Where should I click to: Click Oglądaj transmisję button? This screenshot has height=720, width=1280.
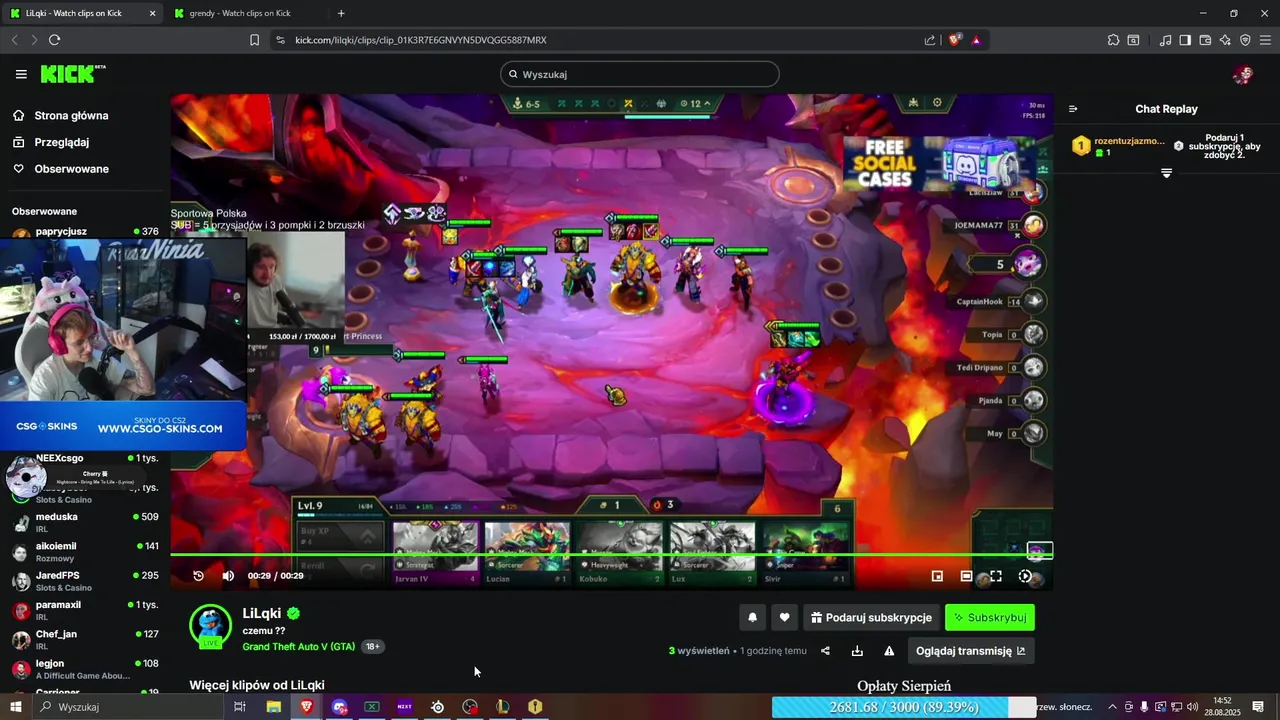970,651
